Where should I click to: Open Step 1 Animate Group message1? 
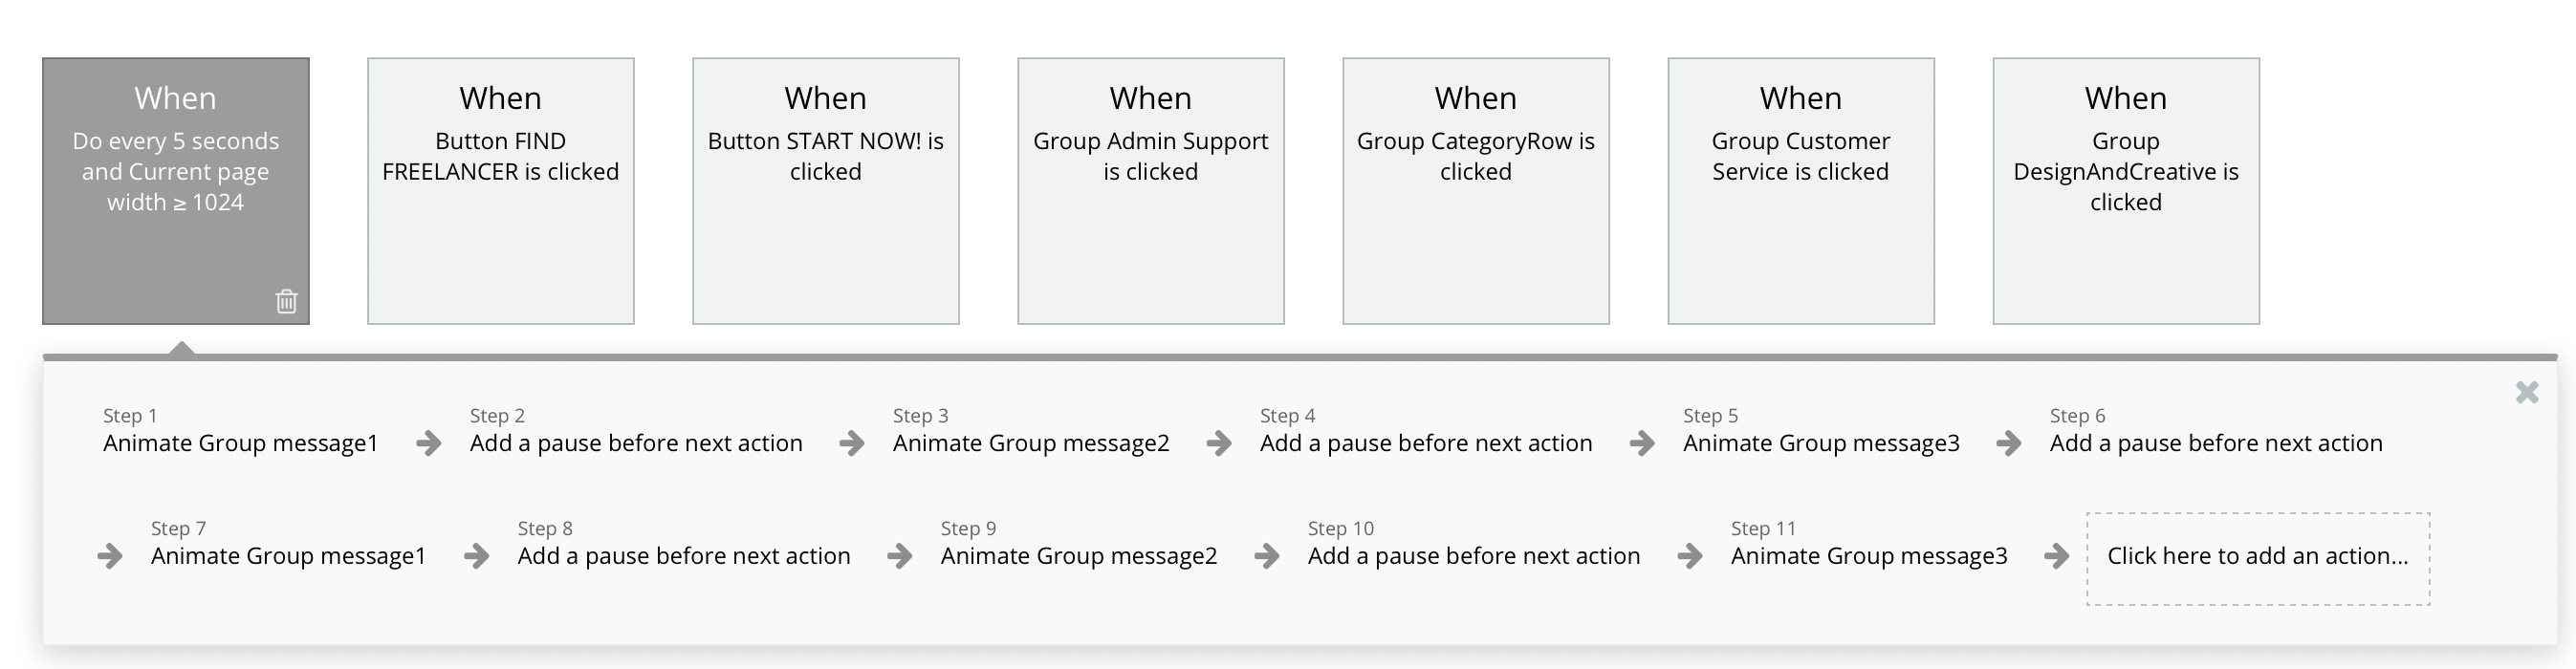tap(240, 443)
